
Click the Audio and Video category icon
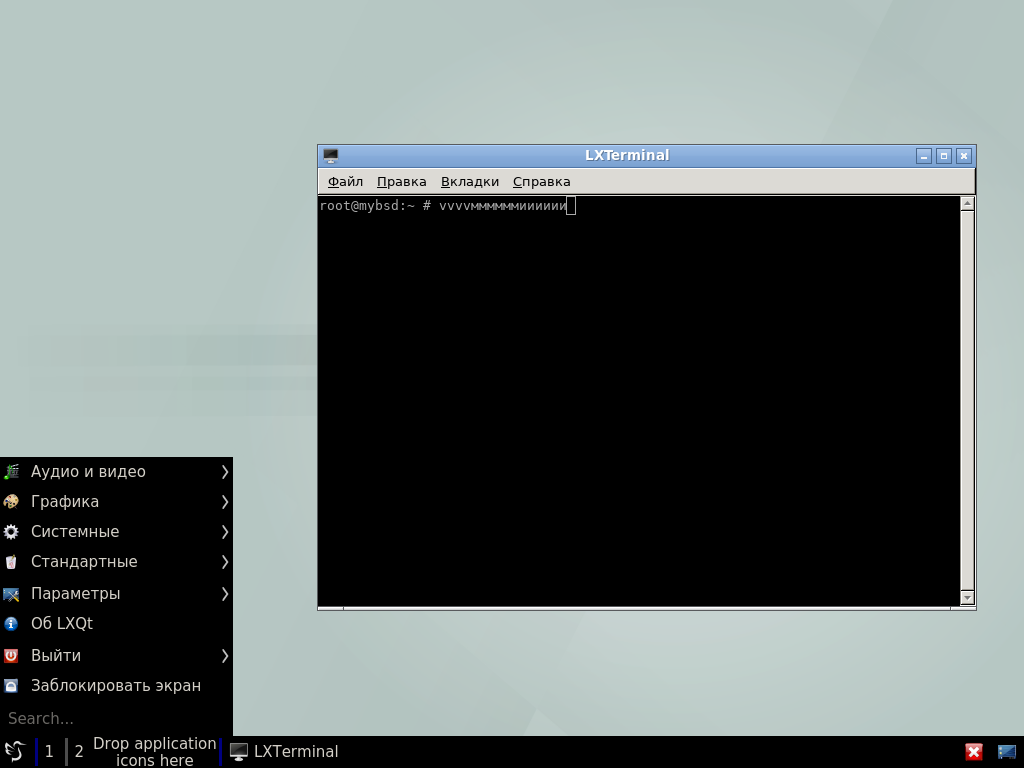tap(11, 472)
